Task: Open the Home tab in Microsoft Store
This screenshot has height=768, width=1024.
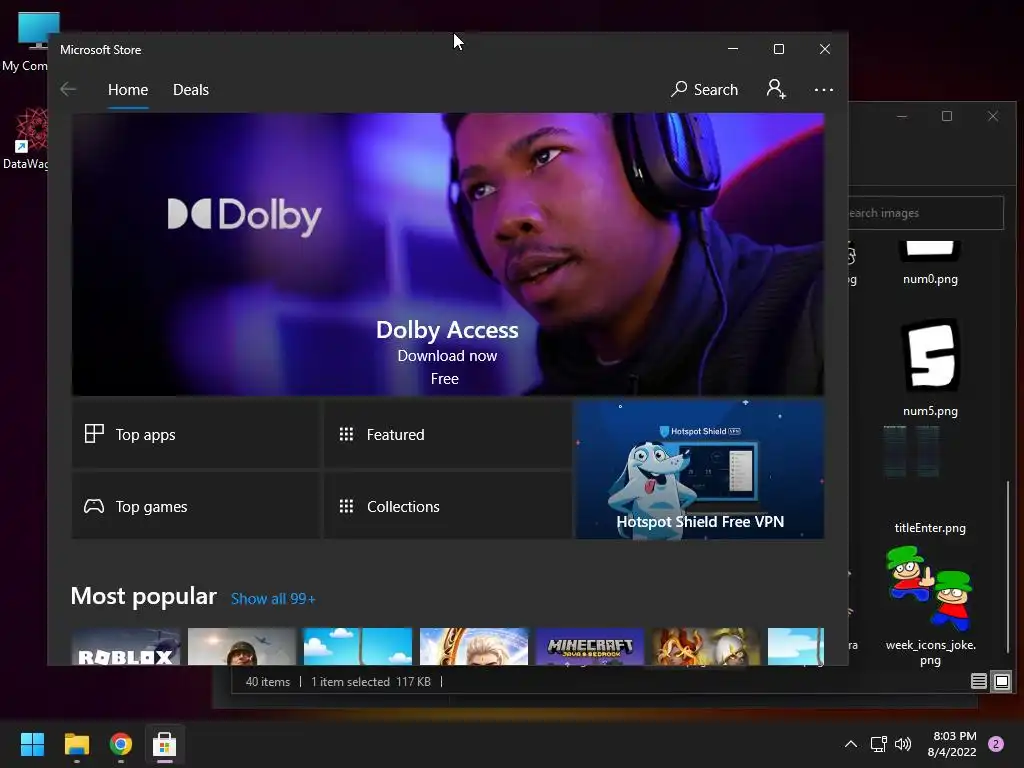Action: tap(128, 89)
